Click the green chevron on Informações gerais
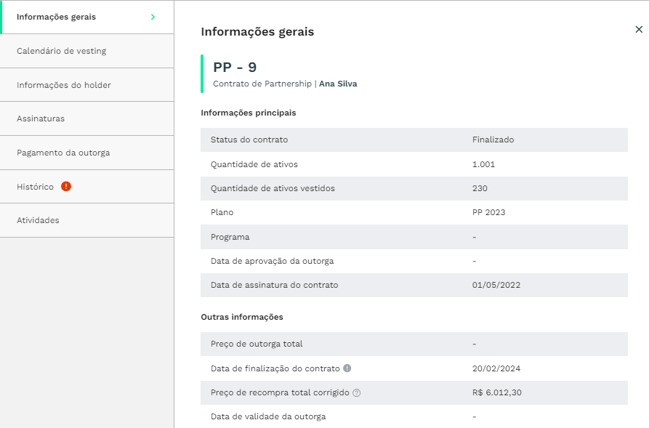Image resolution: width=649 pixels, height=428 pixels. point(153,17)
